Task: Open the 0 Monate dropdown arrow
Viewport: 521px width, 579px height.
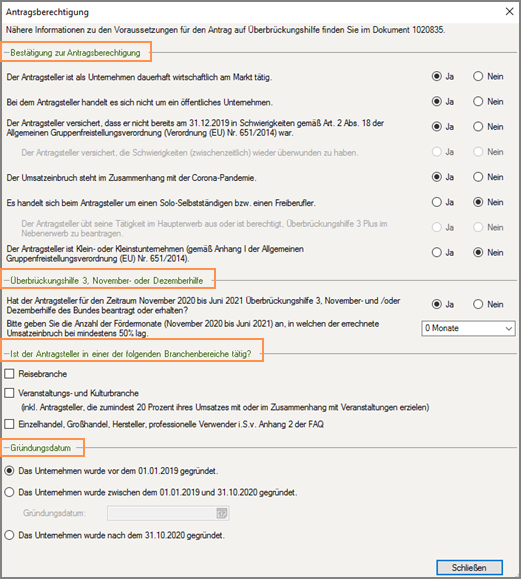Action: [509, 328]
